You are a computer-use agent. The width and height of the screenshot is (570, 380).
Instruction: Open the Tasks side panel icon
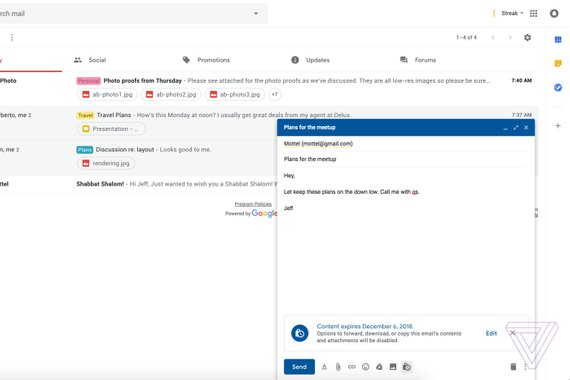558,87
